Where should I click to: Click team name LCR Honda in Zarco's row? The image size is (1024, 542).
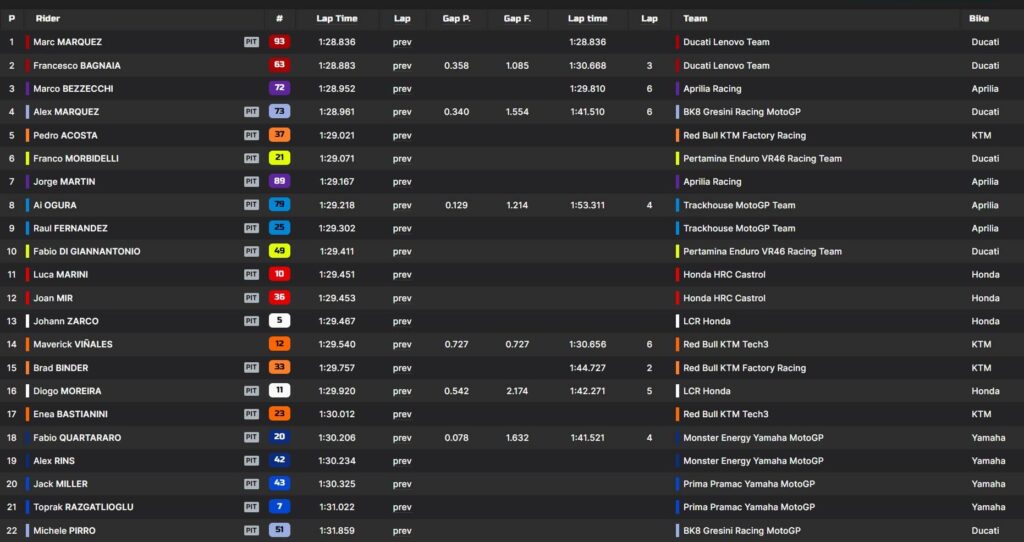(707, 321)
